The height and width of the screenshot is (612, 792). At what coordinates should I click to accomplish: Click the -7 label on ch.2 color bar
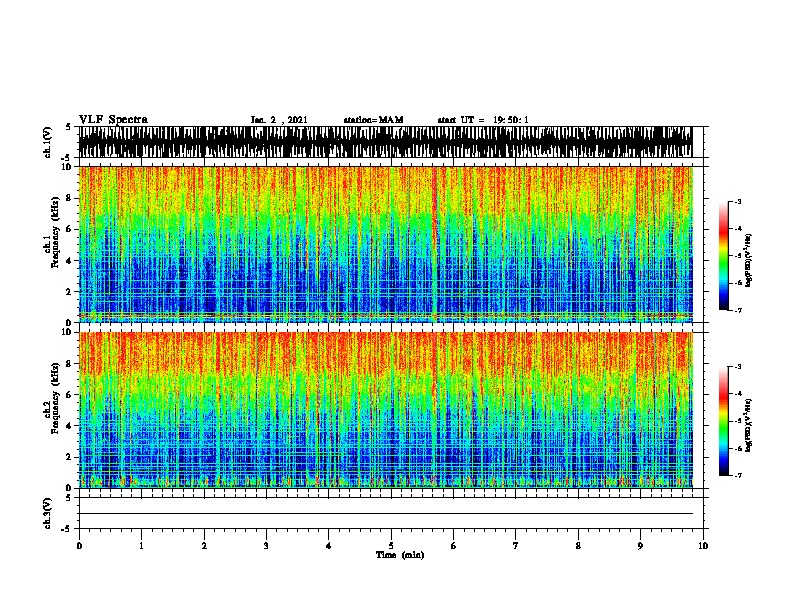point(738,475)
